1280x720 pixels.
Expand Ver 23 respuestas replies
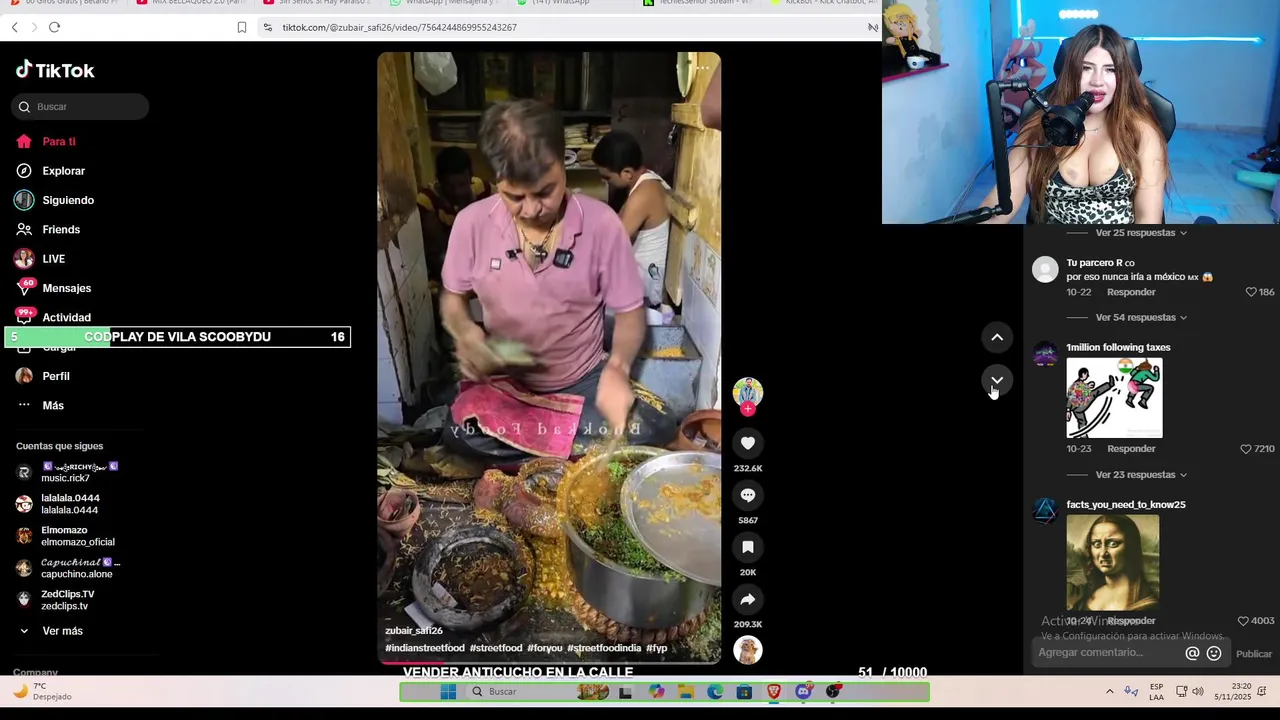click(1141, 475)
